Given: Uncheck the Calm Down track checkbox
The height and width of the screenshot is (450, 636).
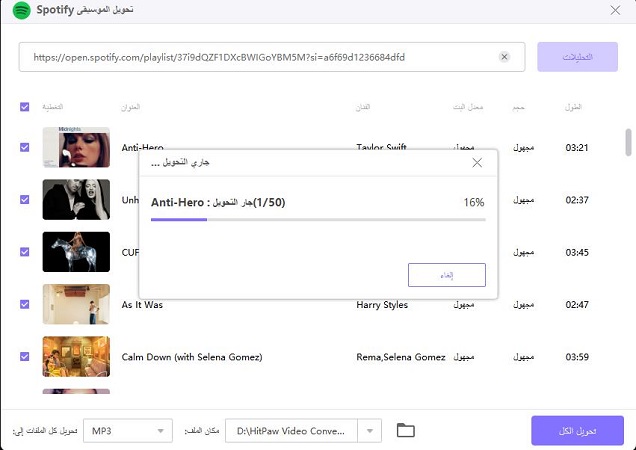Looking at the screenshot, I should (25, 357).
